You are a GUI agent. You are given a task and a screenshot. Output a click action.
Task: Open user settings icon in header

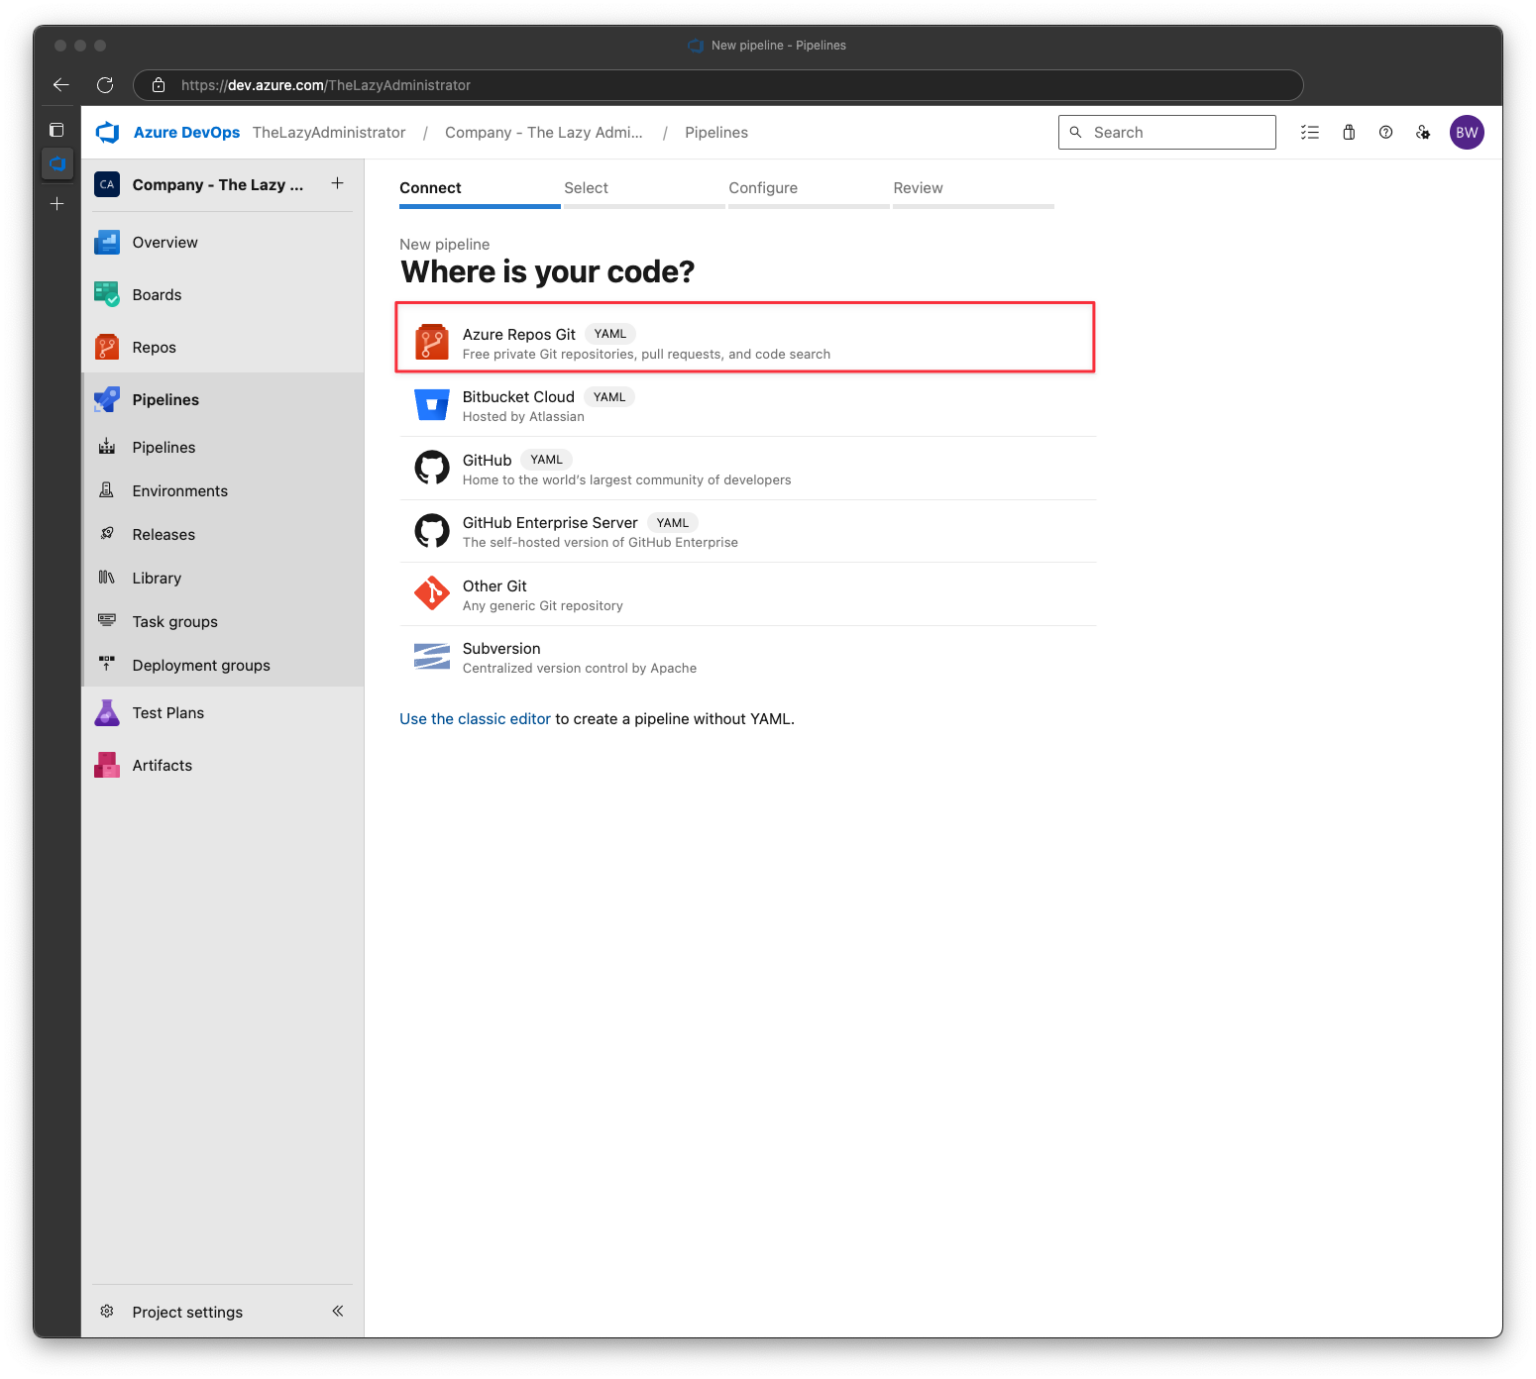pyautogui.click(x=1423, y=132)
